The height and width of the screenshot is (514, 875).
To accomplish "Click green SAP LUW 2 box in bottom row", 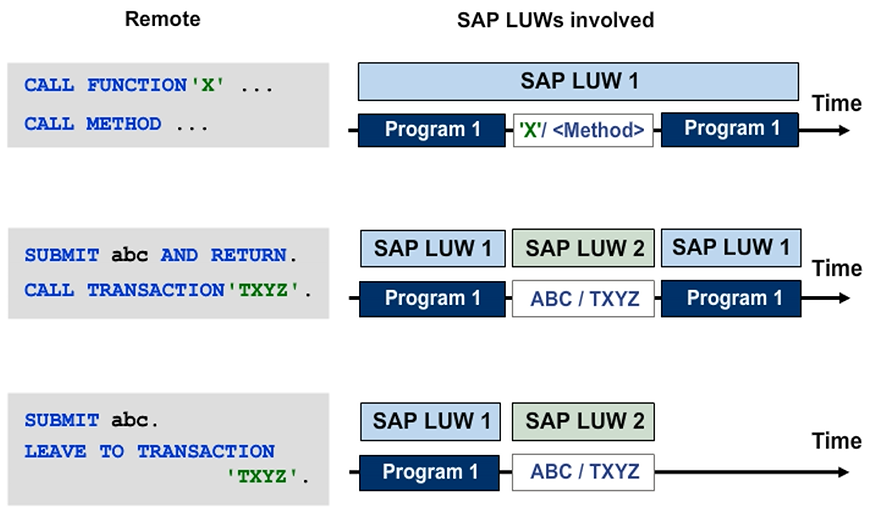I will (x=584, y=421).
